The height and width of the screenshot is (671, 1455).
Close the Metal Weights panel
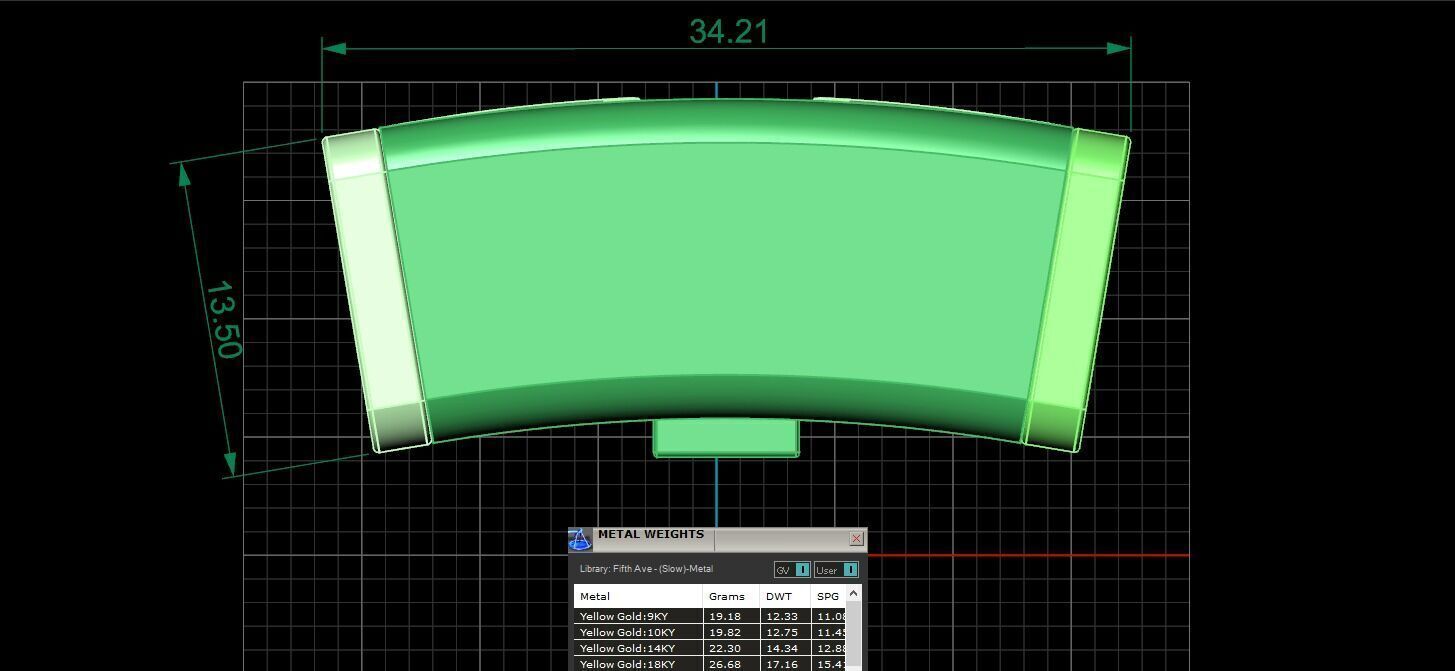pos(856,539)
